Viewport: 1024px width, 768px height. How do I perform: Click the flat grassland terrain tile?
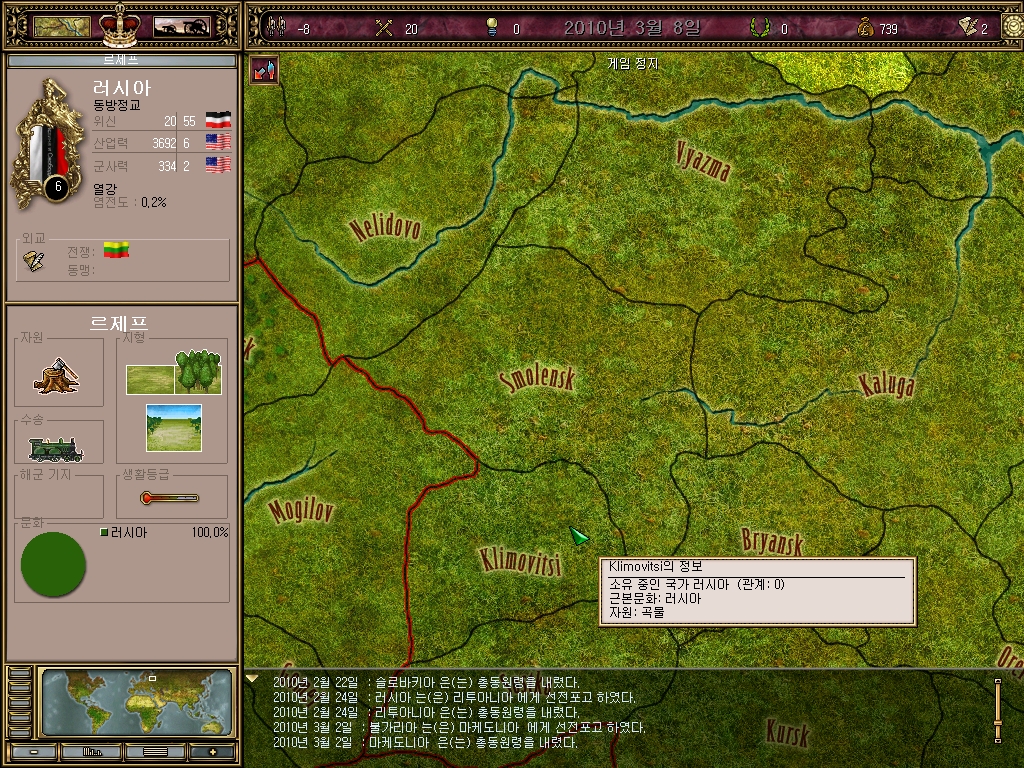pyautogui.click(x=150, y=380)
